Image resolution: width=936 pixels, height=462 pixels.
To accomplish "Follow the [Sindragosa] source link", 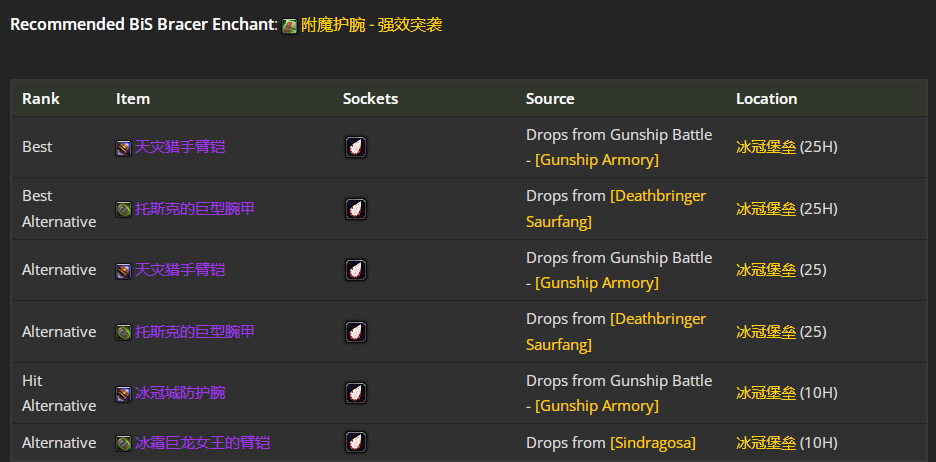I will click(653, 443).
